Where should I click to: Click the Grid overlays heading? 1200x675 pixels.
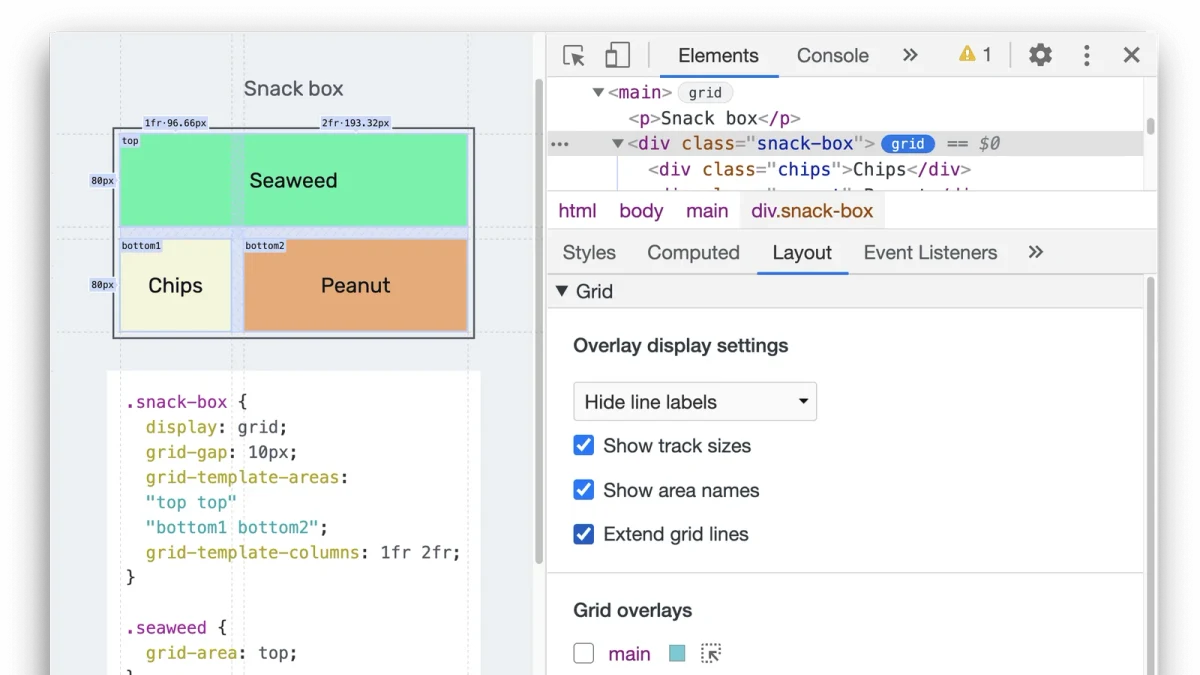point(632,610)
